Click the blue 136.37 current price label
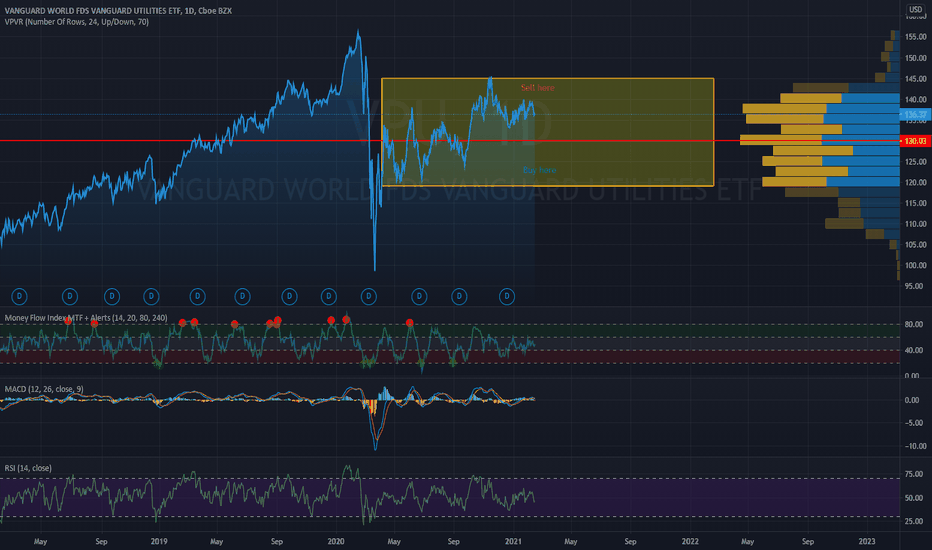932x550 pixels. click(x=915, y=114)
